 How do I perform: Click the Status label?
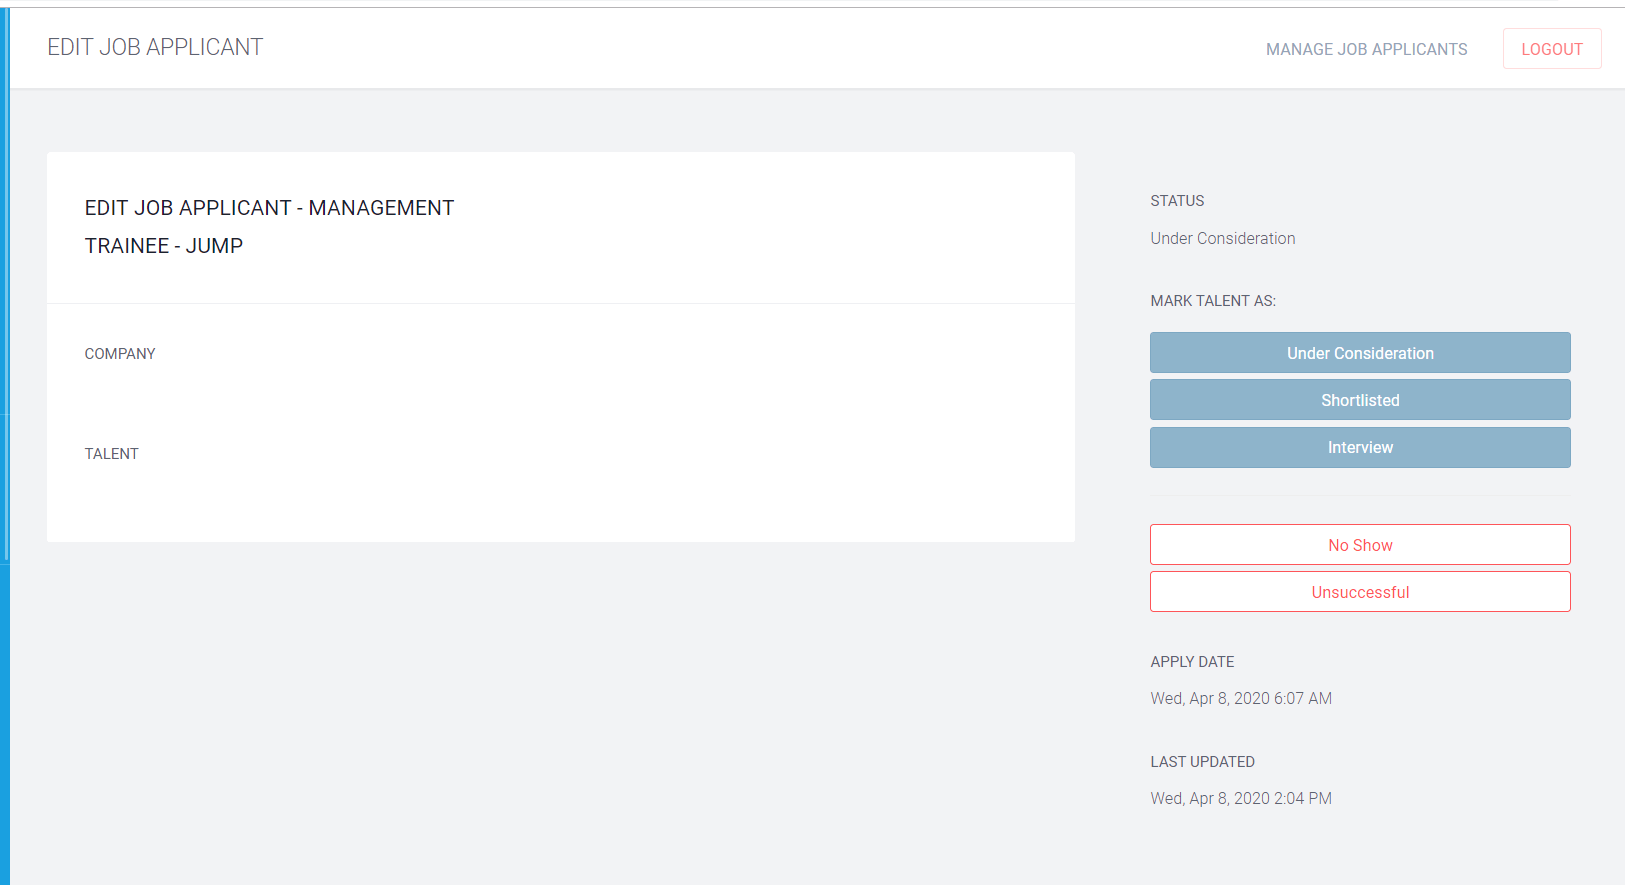1177,201
